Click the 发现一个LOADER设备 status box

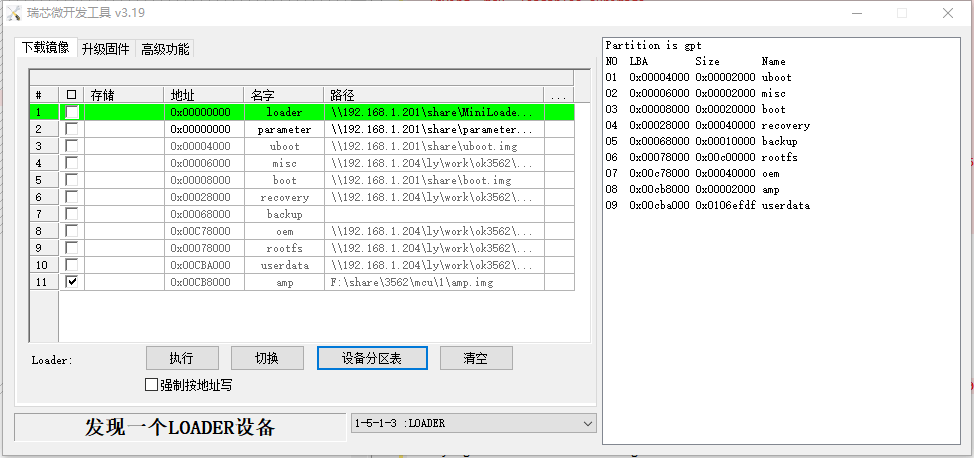point(180,428)
